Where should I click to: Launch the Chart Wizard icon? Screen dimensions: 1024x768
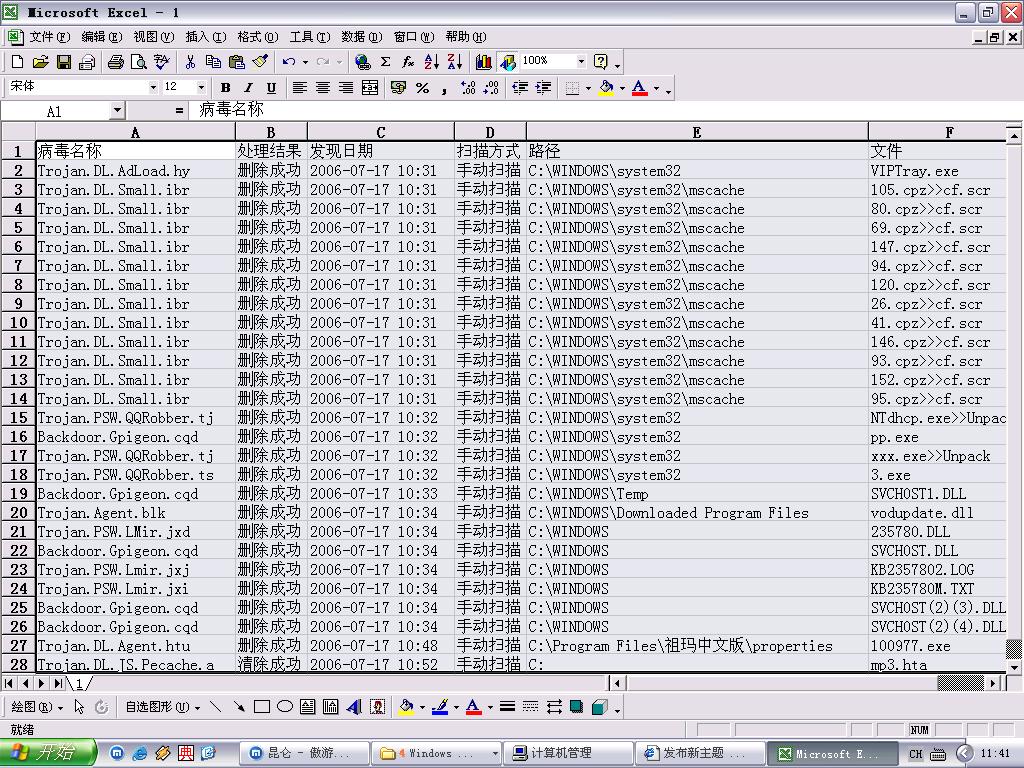coord(484,62)
